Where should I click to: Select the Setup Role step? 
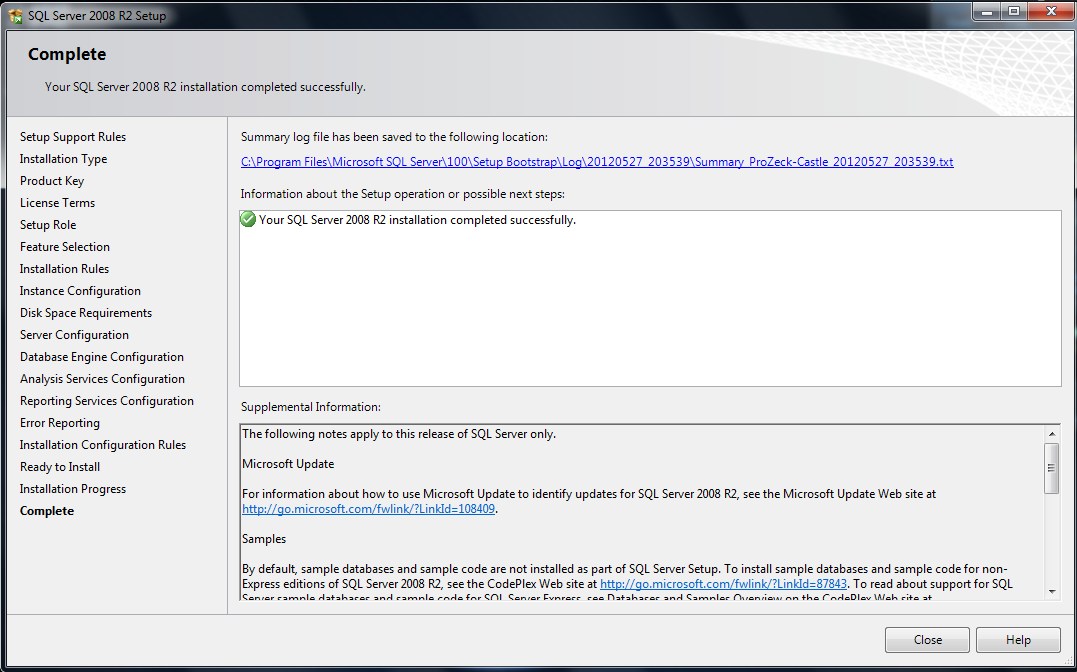click(48, 225)
